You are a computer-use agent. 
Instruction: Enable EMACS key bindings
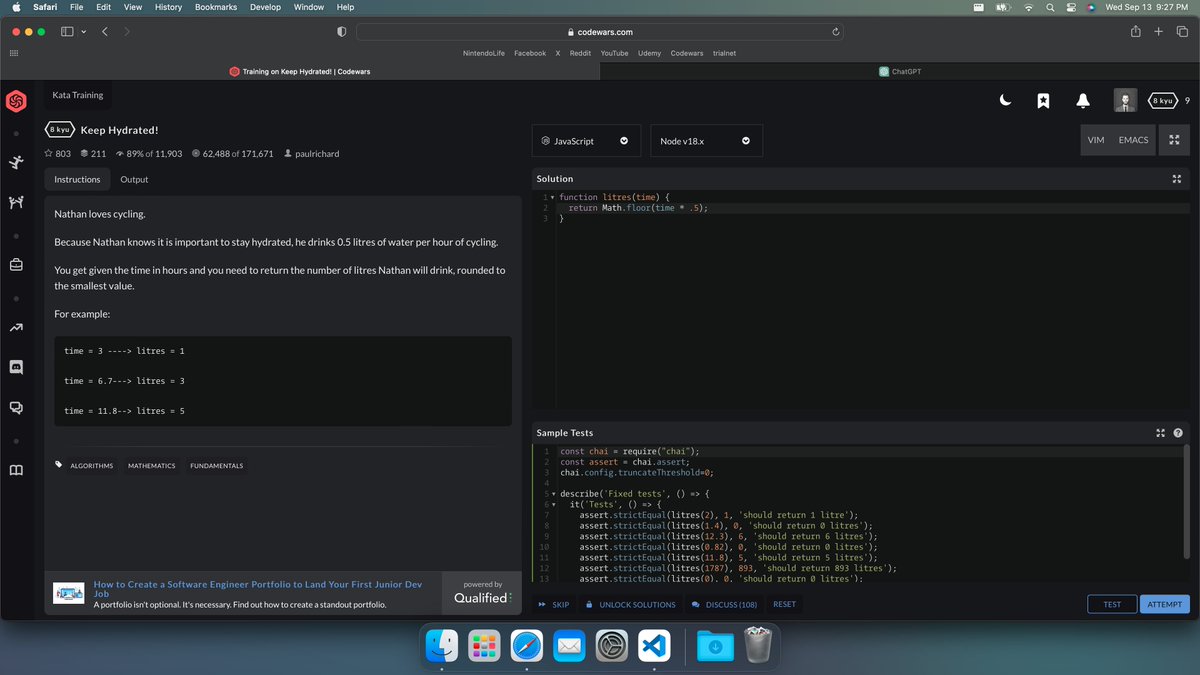1133,140
